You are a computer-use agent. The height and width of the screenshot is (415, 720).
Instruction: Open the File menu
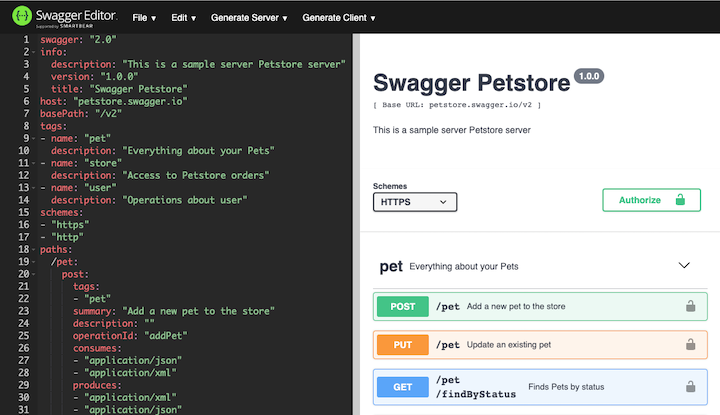(144, 18)
